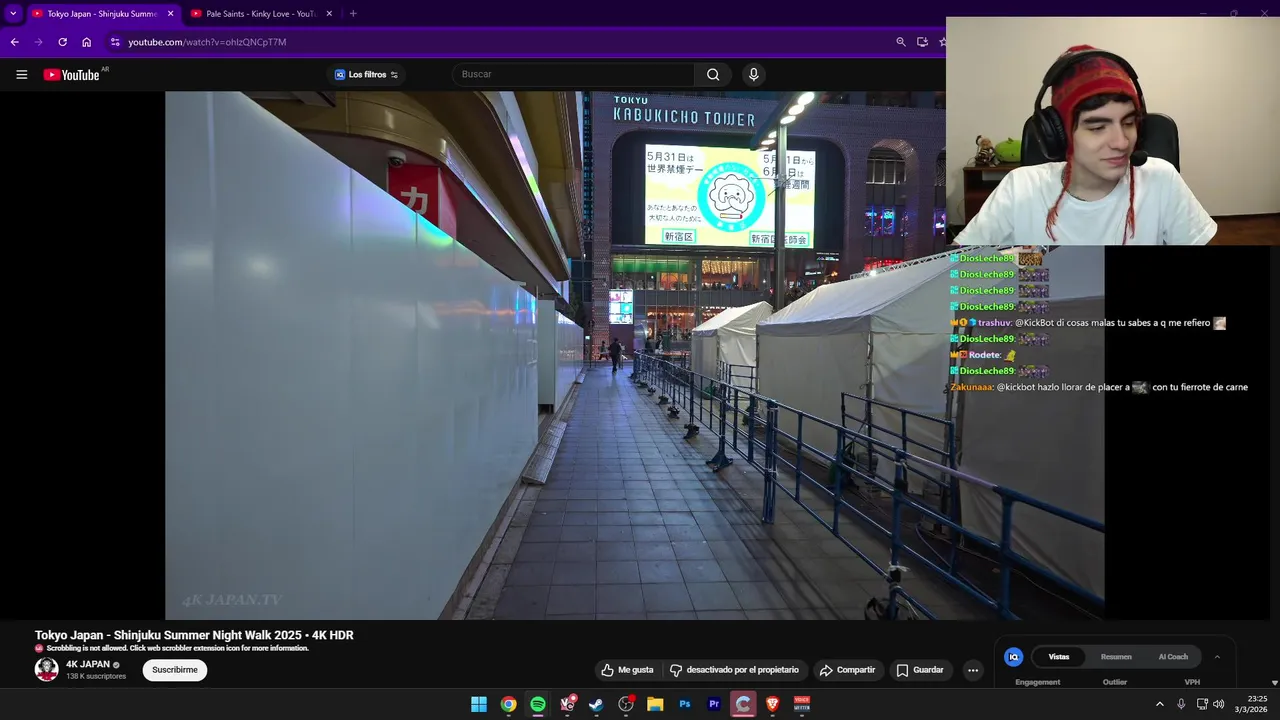
Task: Go to YouTube home via logo
Action: click(72, 75)
